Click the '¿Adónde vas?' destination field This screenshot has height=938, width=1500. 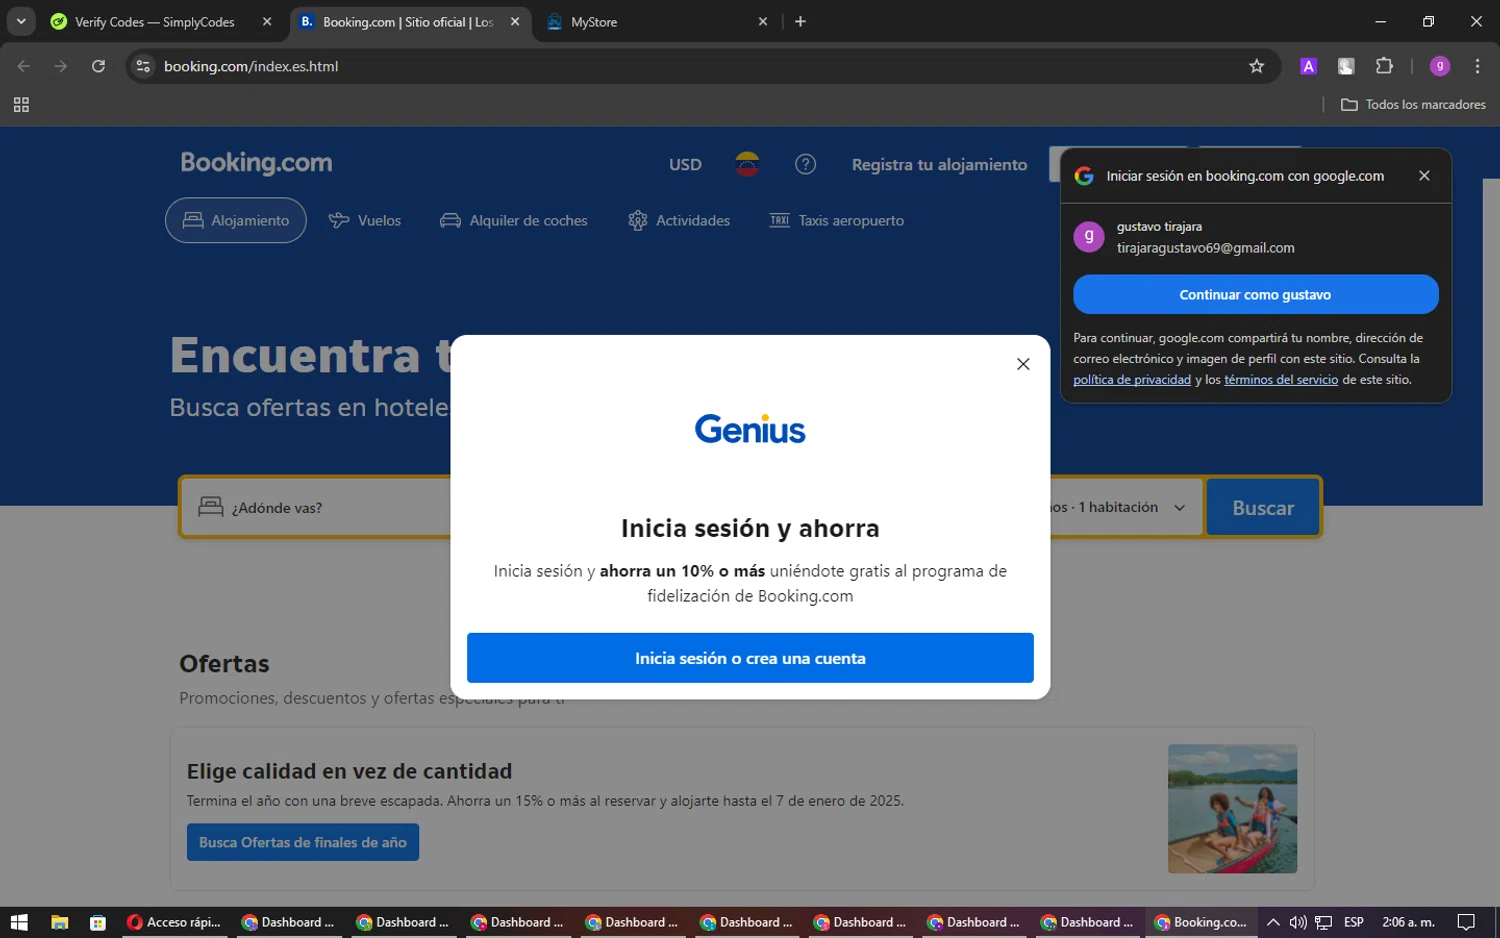(x=316, y=508)
